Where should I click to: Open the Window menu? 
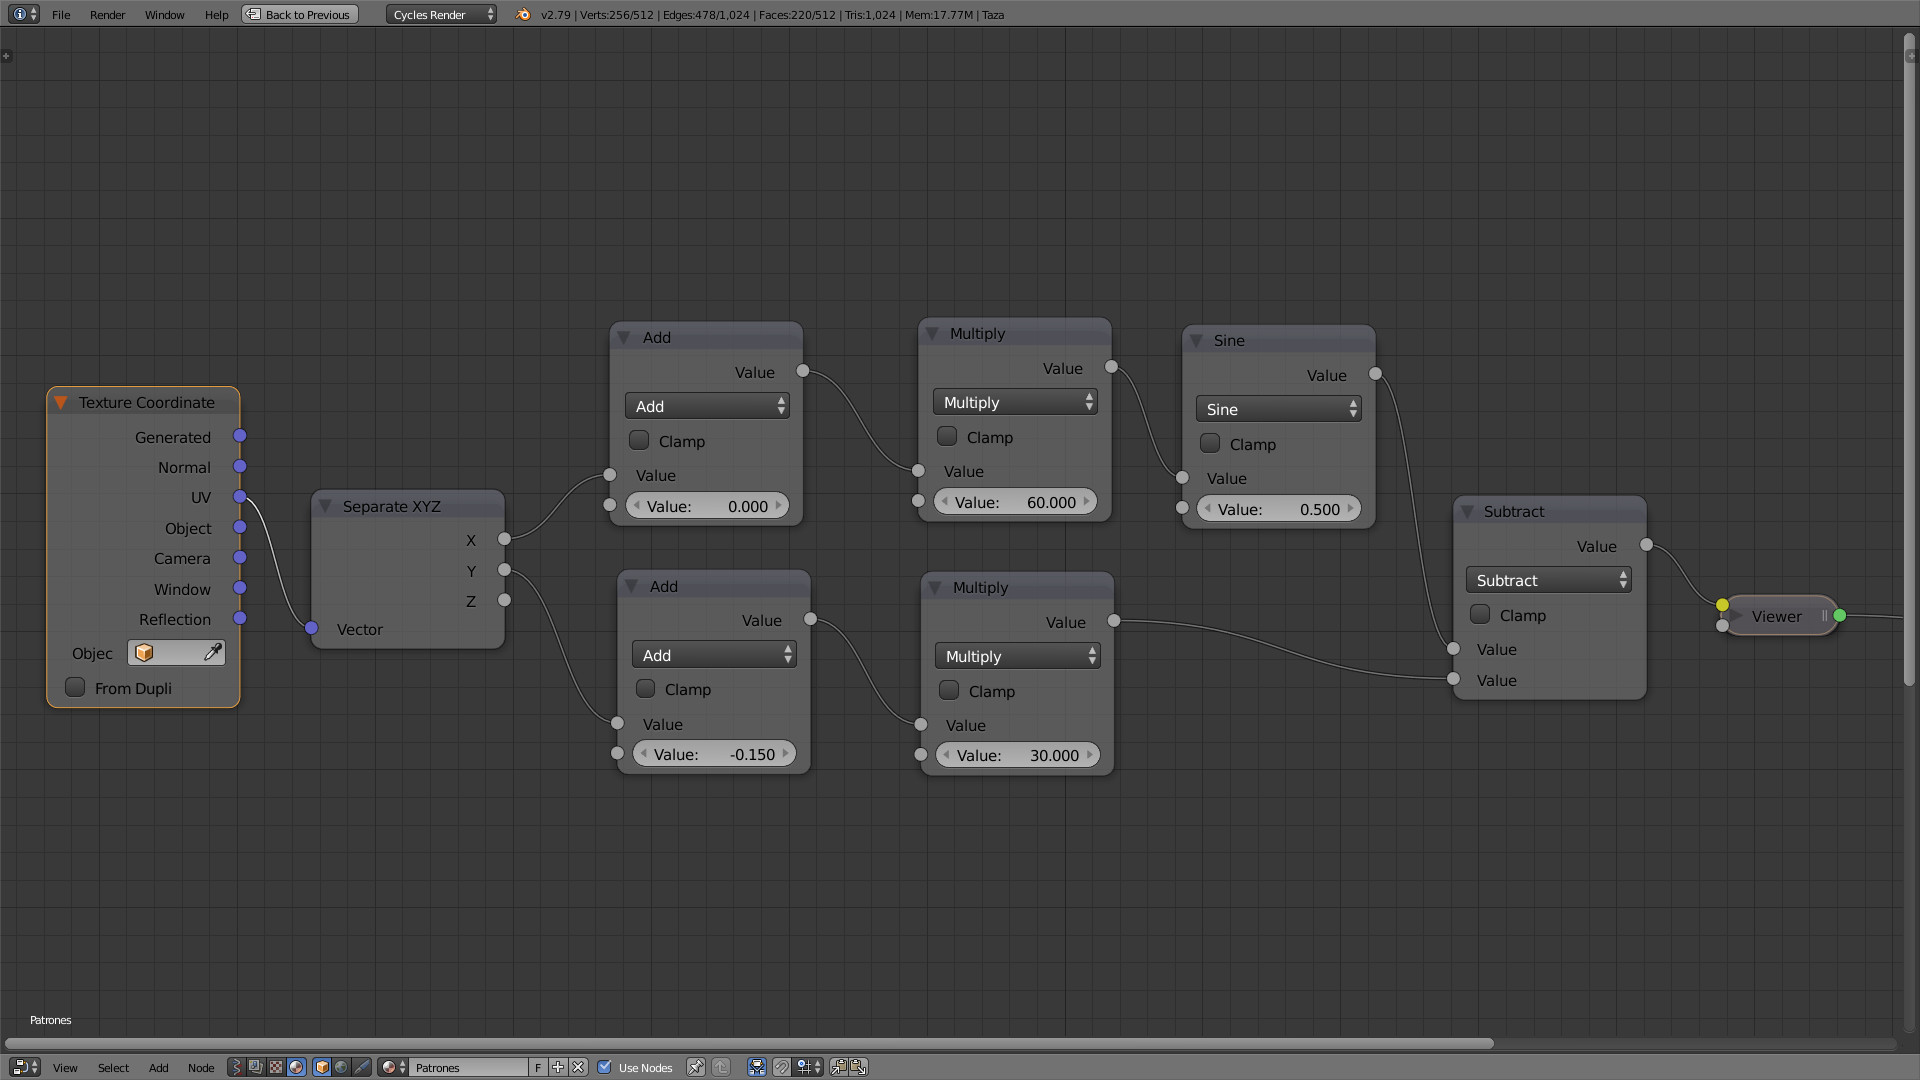(164, 14)
